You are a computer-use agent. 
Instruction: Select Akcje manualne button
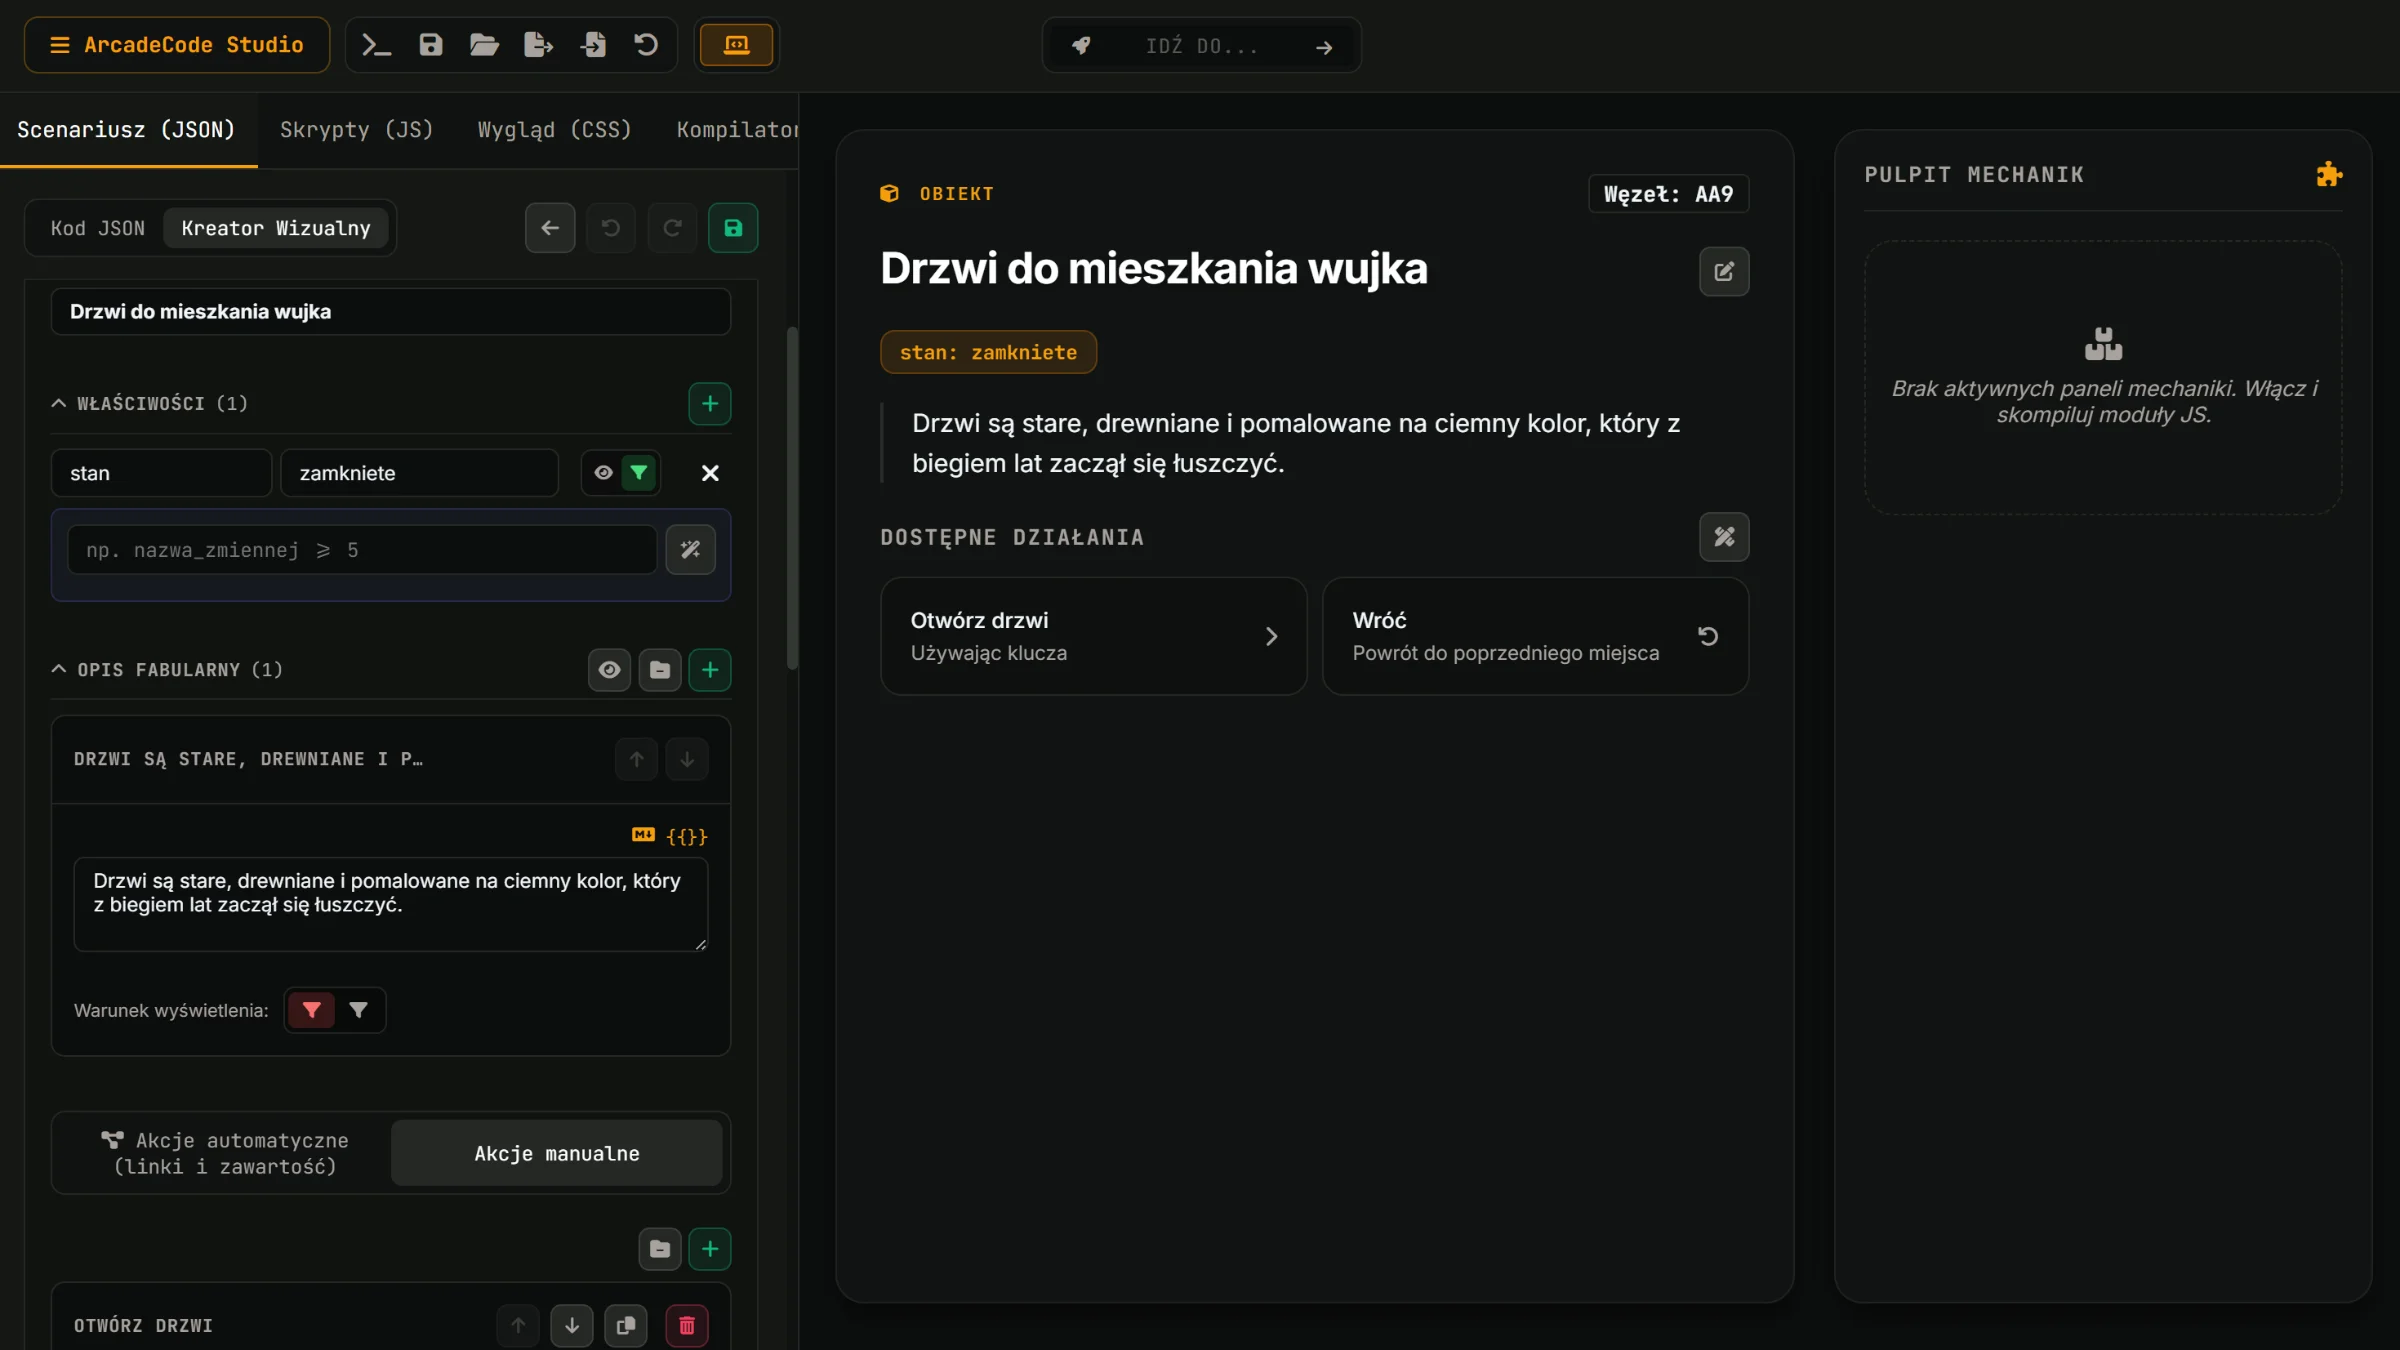point(557,1153)
